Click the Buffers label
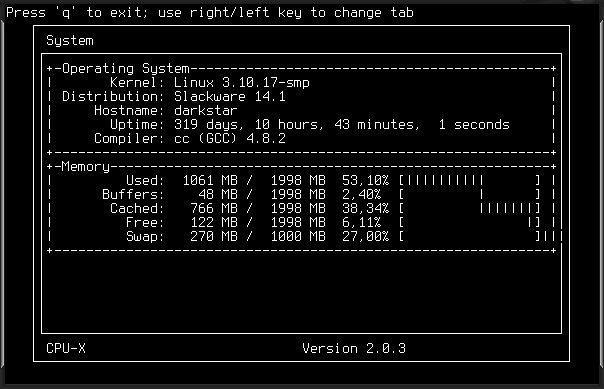Viewport: 604px width, 389px height. pyautogui.click(x=133, y=194)
